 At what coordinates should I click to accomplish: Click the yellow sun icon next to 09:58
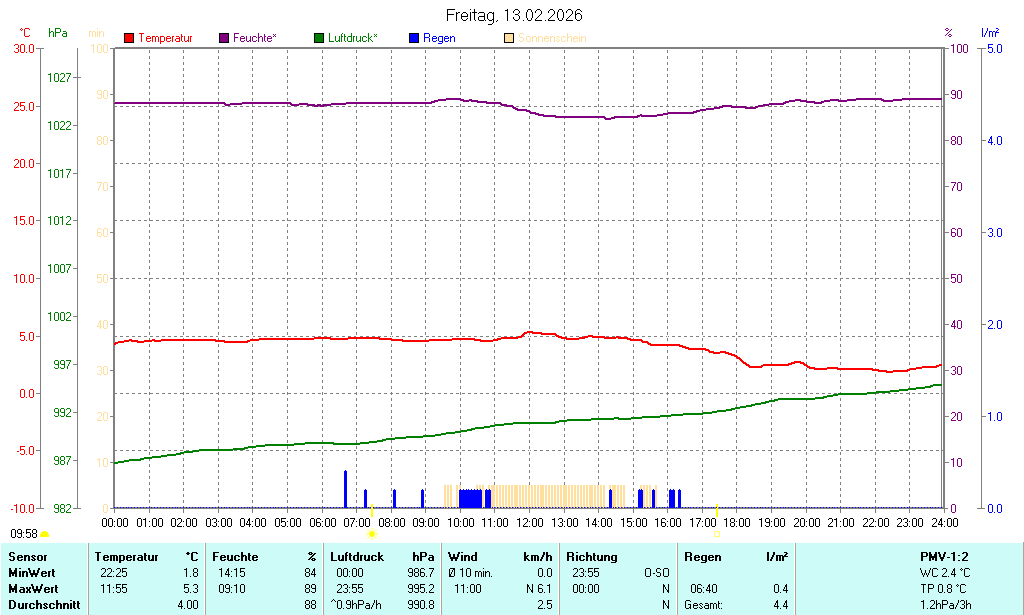[44, 535]
